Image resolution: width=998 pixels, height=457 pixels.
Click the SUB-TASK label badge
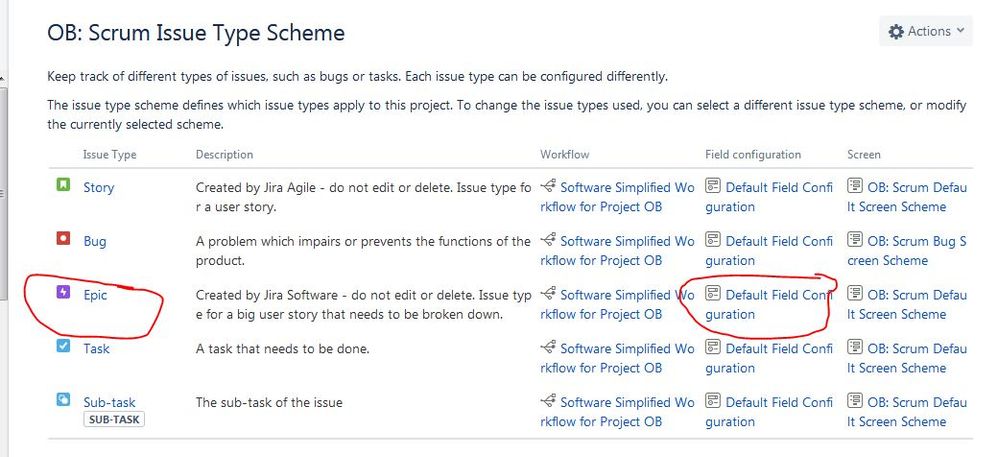tap(113, 419)
